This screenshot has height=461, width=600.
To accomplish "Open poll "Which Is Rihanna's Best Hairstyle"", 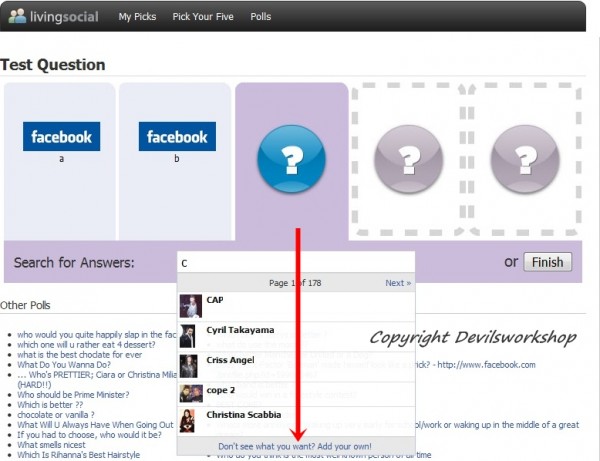I will (78, 455).
